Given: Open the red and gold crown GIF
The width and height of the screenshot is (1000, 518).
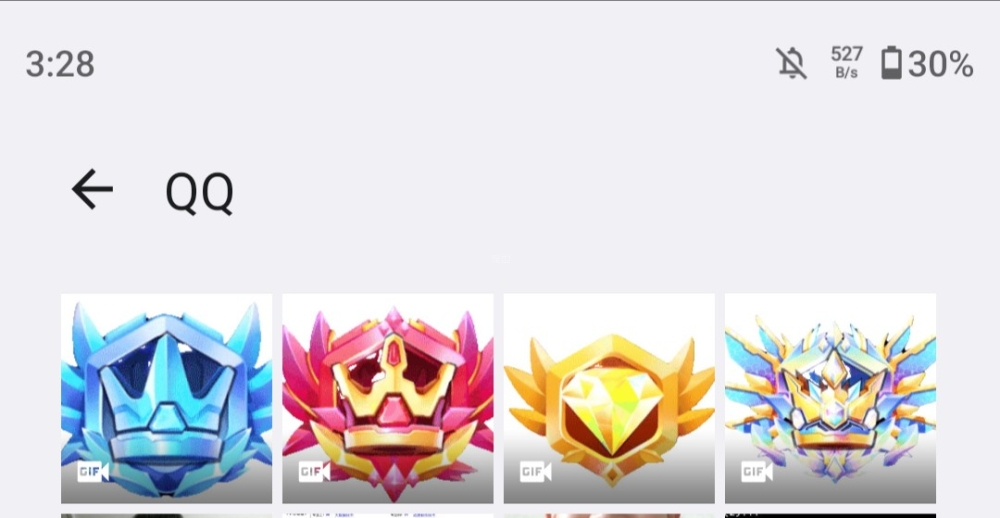Looking at the screenshot, I should (x=388, y=399).
